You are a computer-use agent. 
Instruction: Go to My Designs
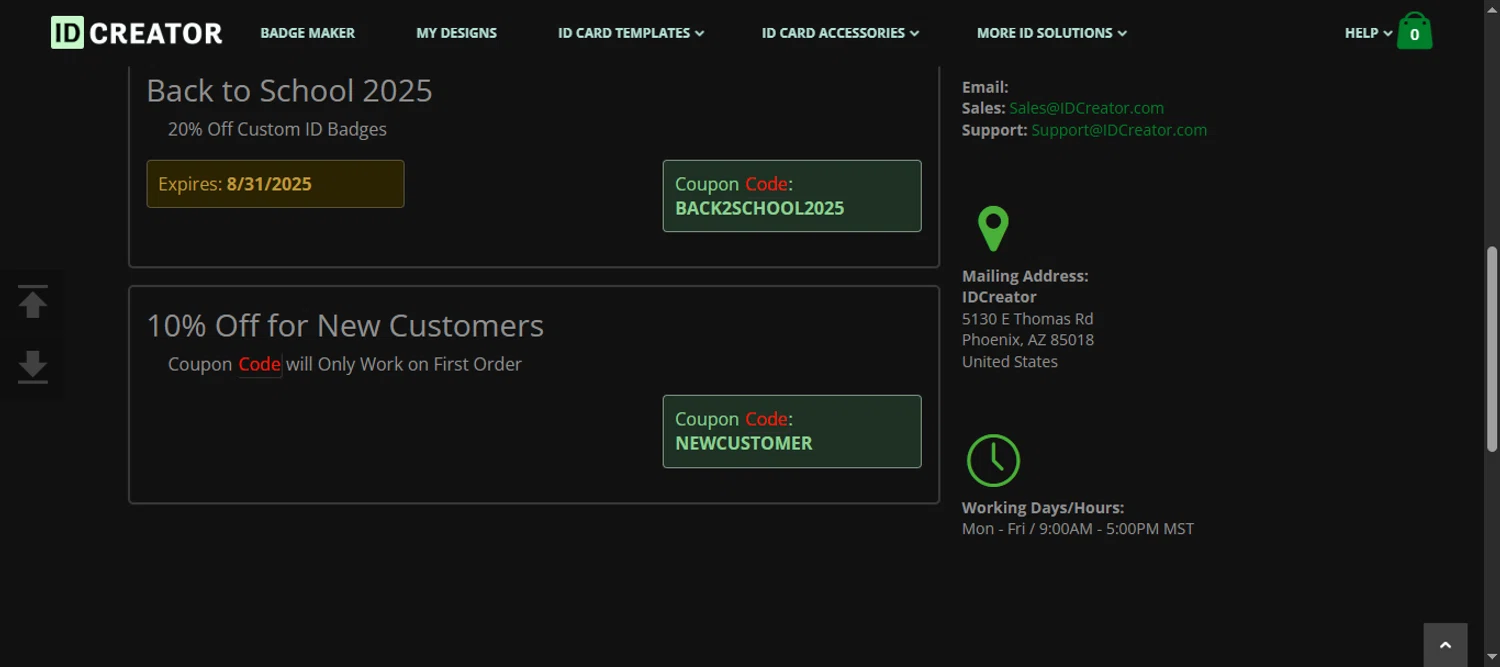(x=456, y=33)
